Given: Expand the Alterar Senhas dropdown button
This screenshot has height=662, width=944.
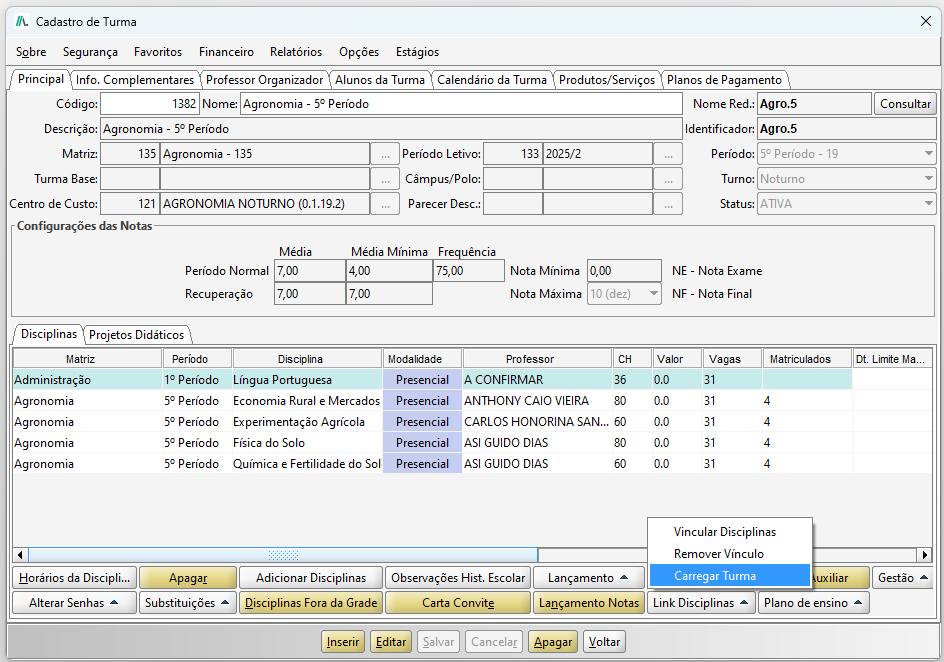Looking at the screenshot, I should click(74, 602).
